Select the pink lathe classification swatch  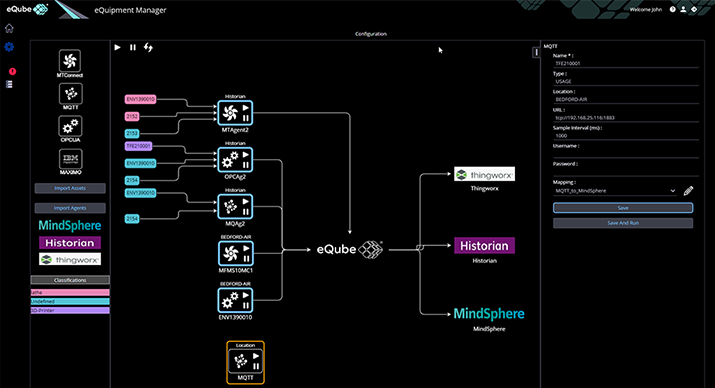point(70,292)
